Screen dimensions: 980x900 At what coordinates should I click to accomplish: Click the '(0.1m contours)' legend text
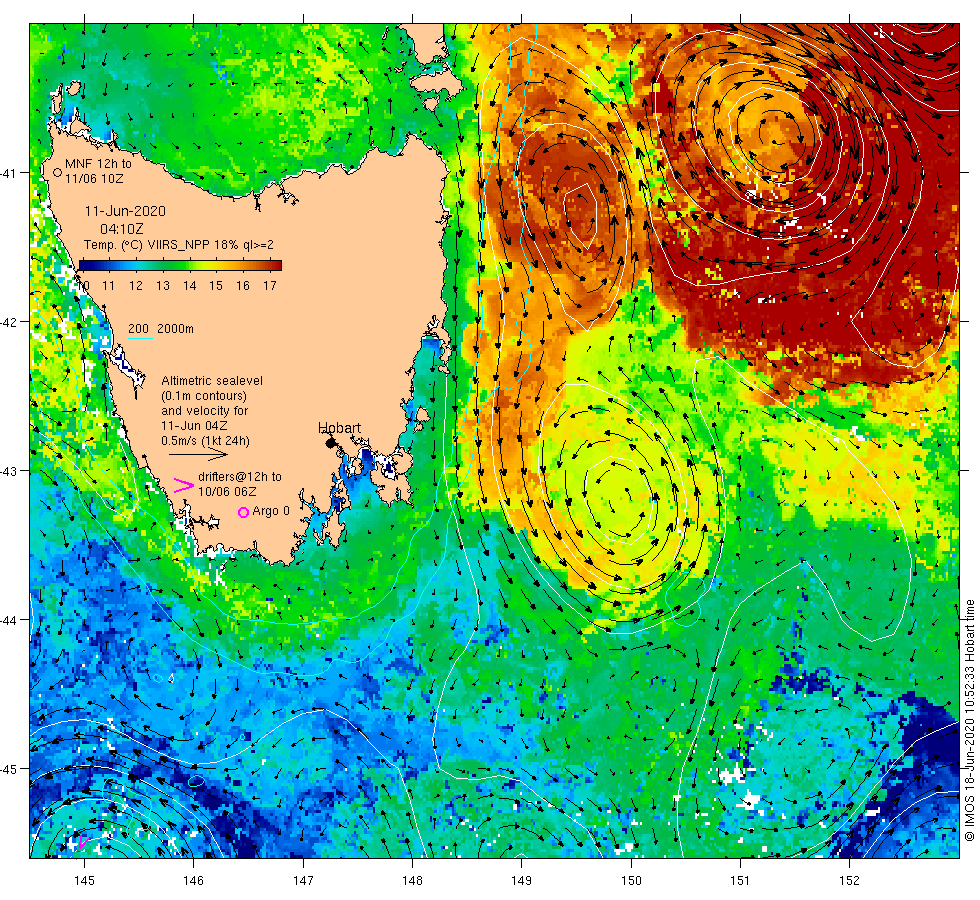[x=204, y=396]
